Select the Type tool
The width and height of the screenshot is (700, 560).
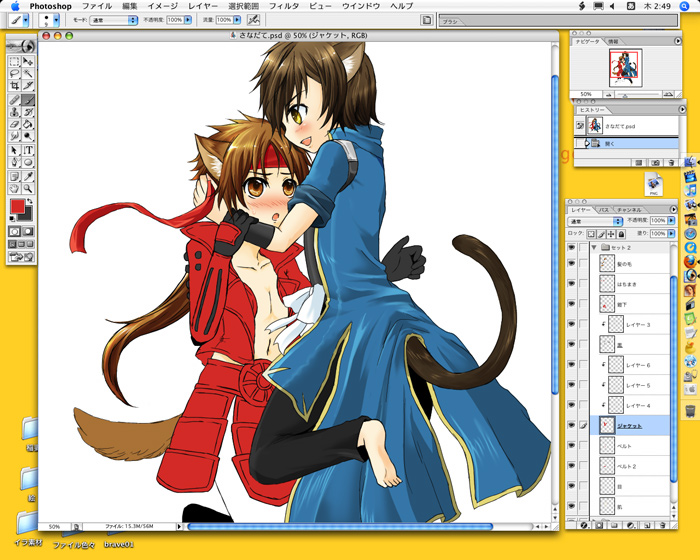(x=28, y=150)
